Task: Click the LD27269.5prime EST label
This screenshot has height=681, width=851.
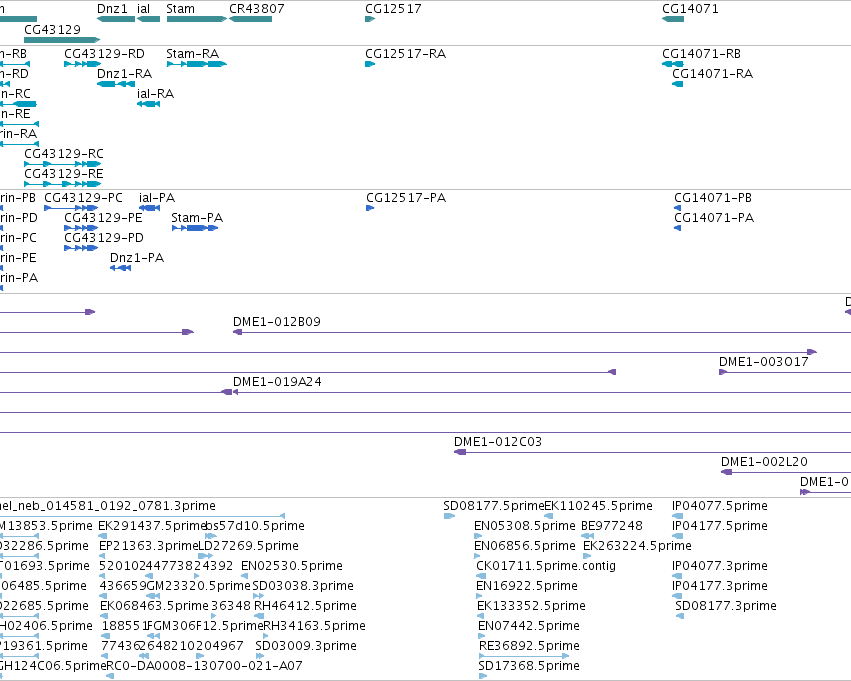Action: [249, 545]
